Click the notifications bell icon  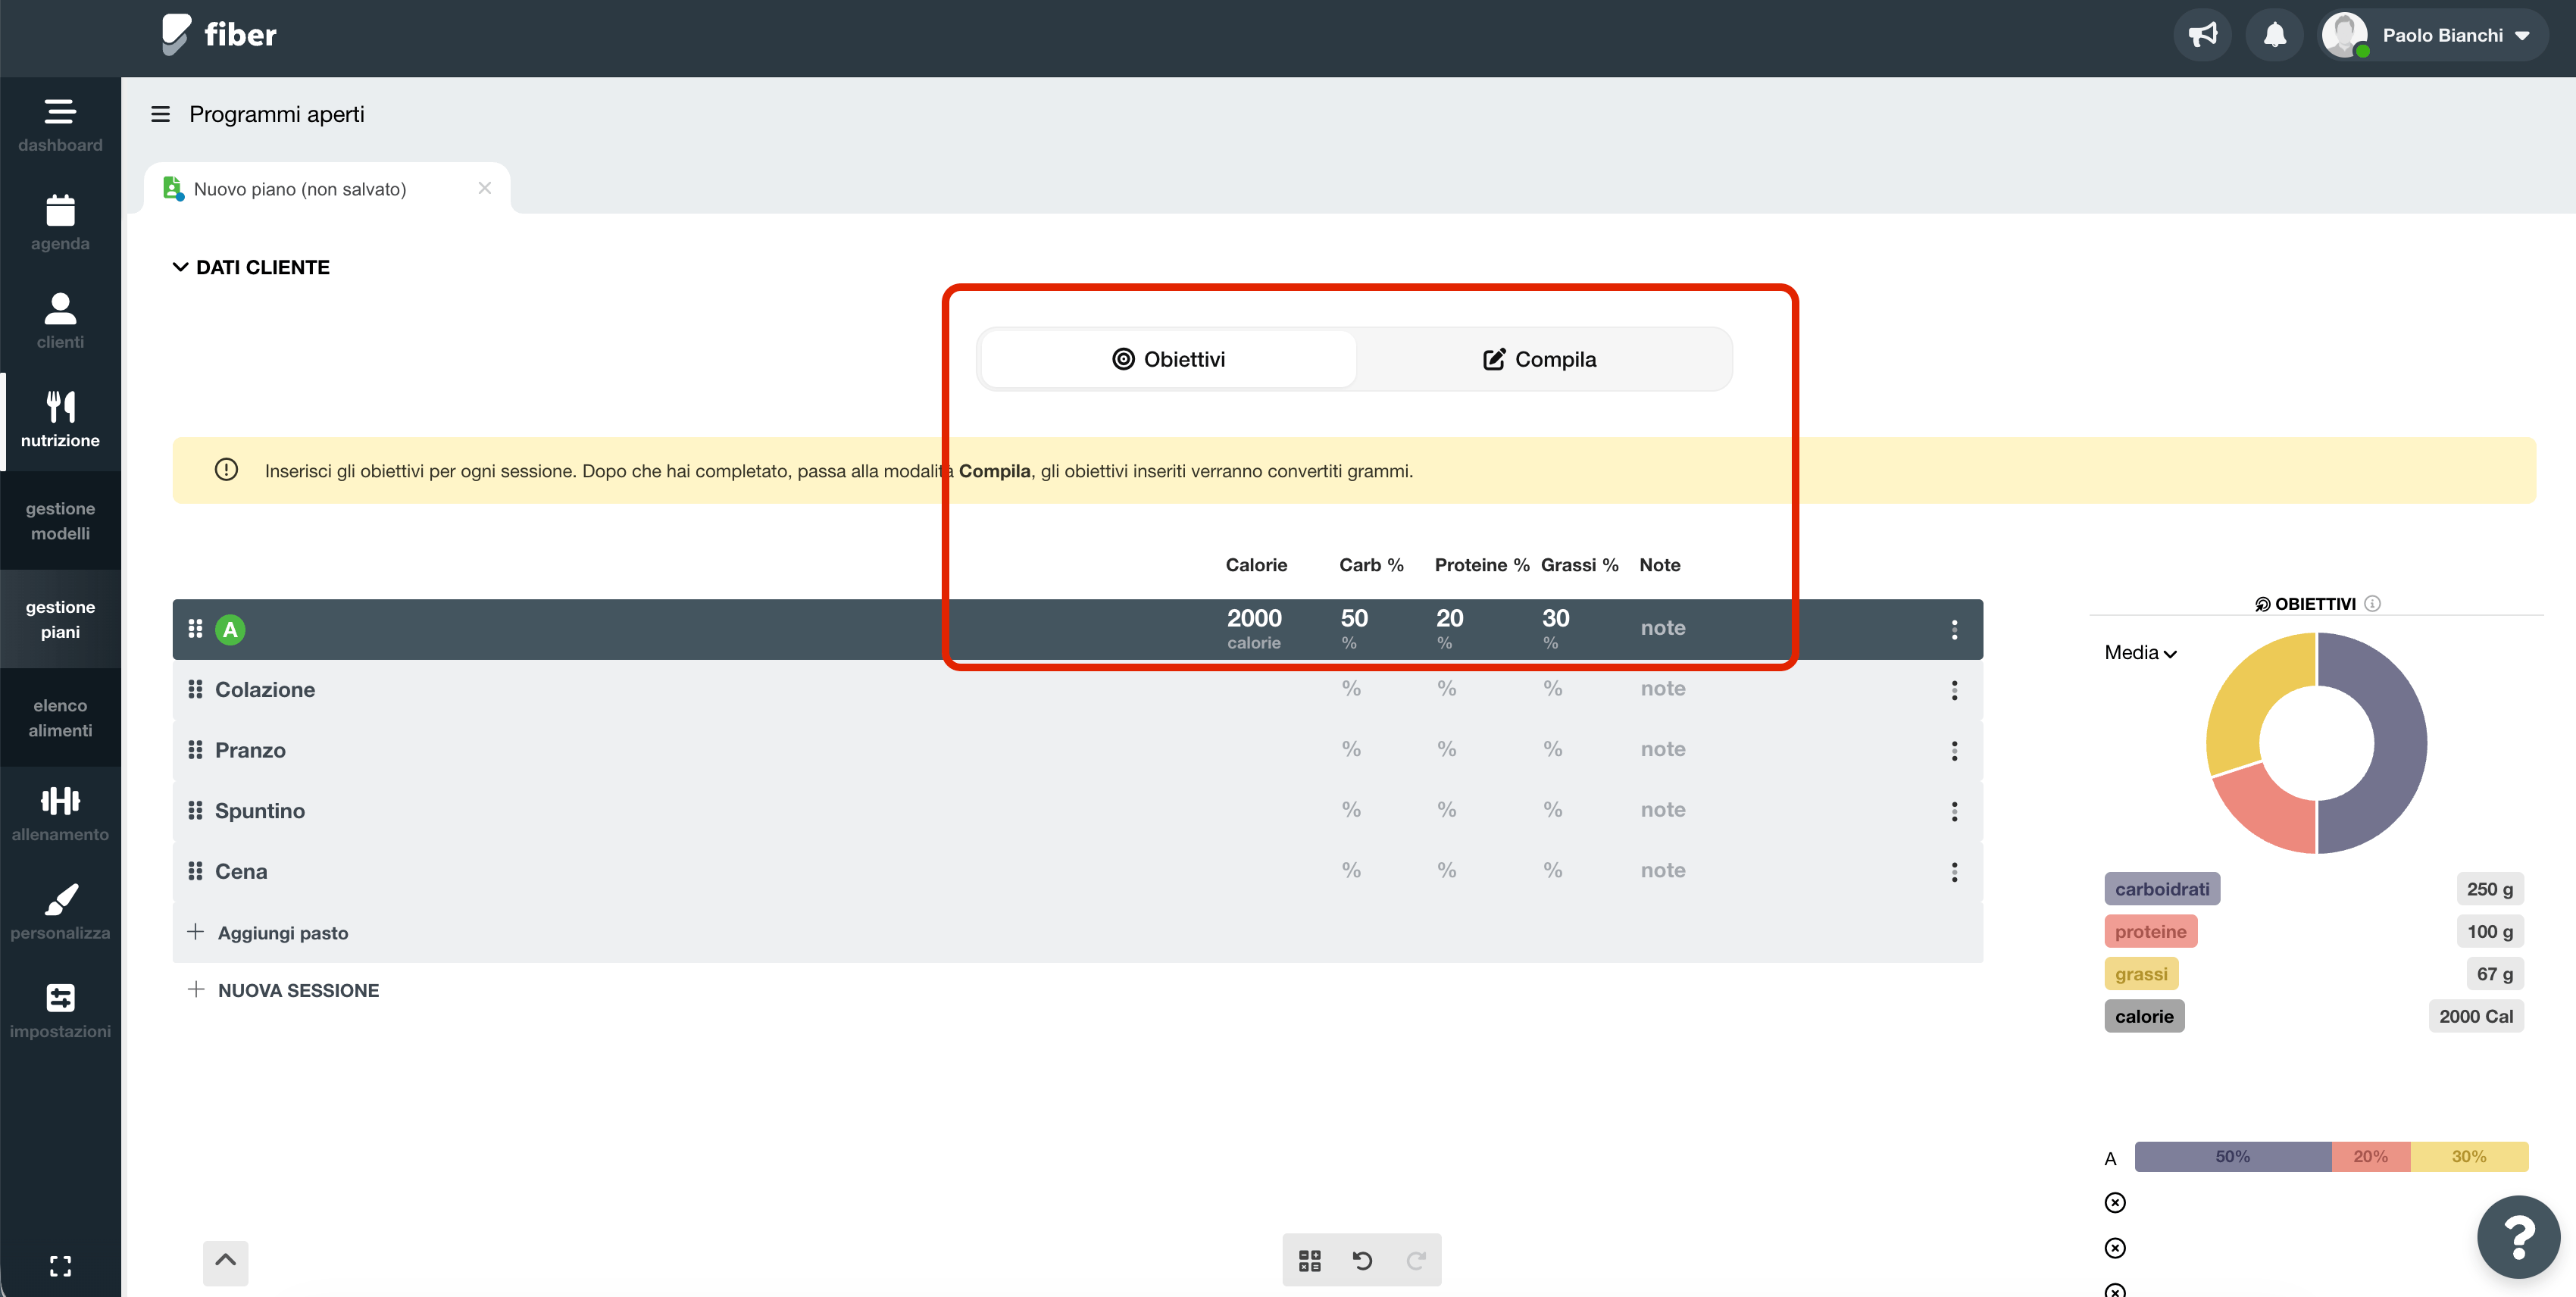pyautogui.click(x=2274, y=35)
